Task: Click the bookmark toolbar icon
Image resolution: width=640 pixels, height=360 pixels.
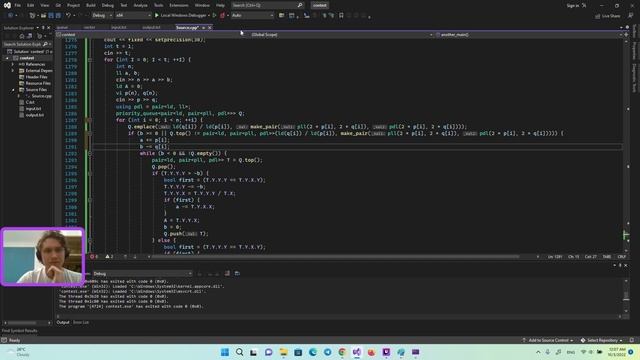Action: tap(341, 16)
